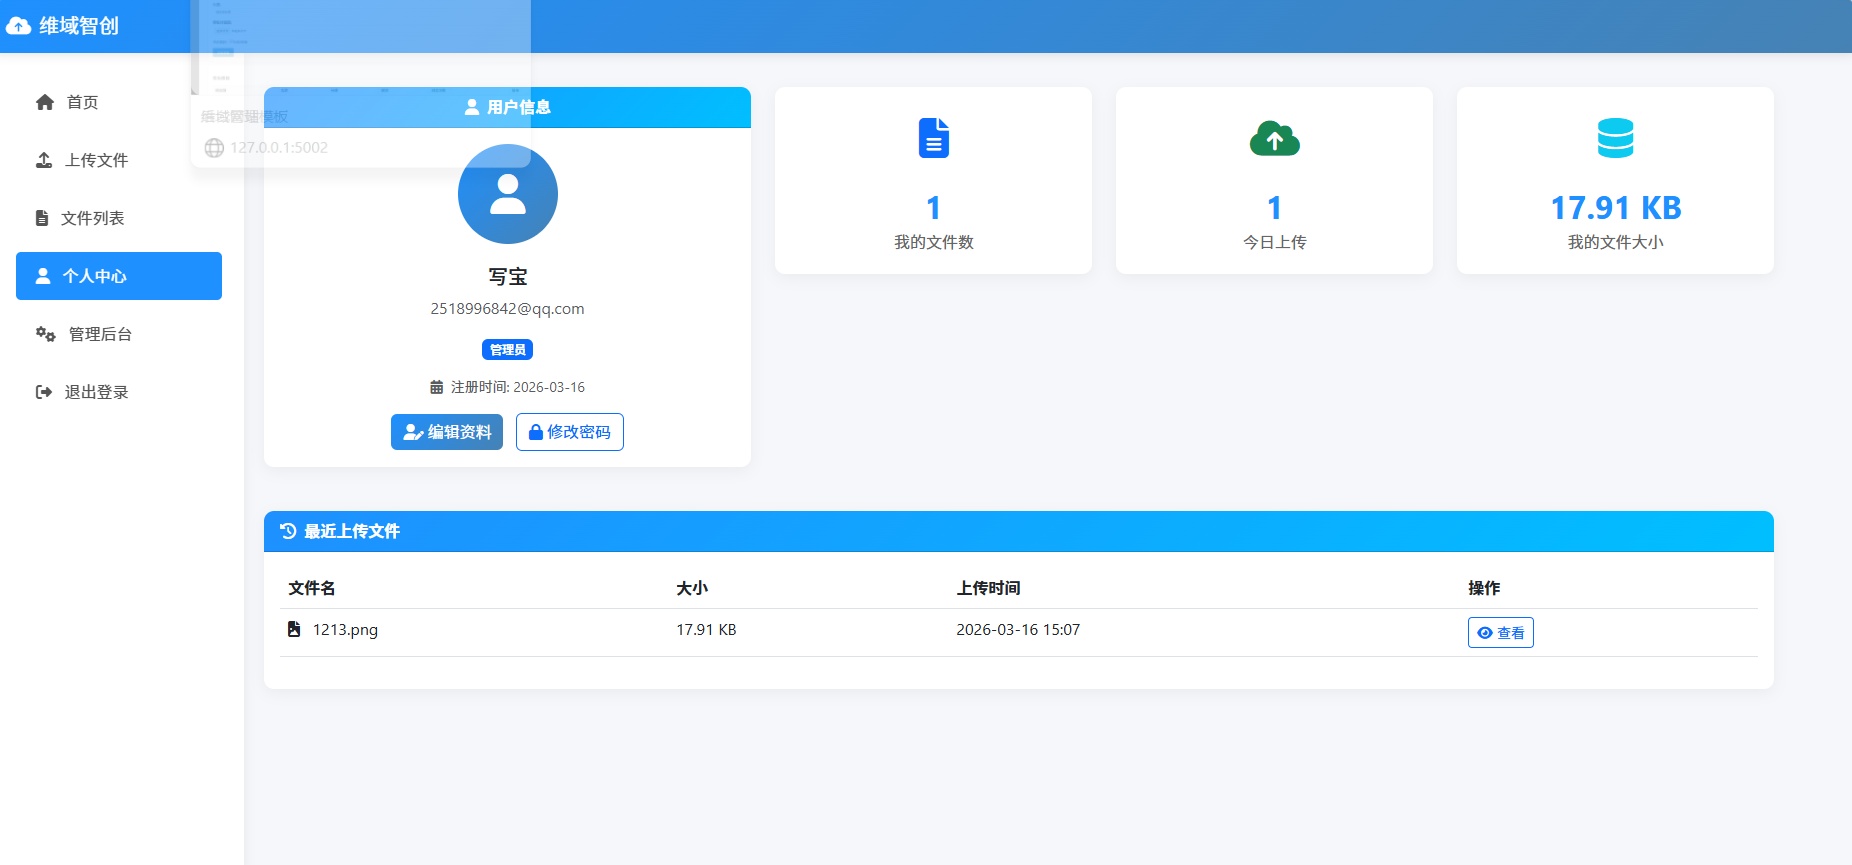Click the home house icon
Image resolution: width=1852 pixels, height=865 pixels.
tap(45, 102)
